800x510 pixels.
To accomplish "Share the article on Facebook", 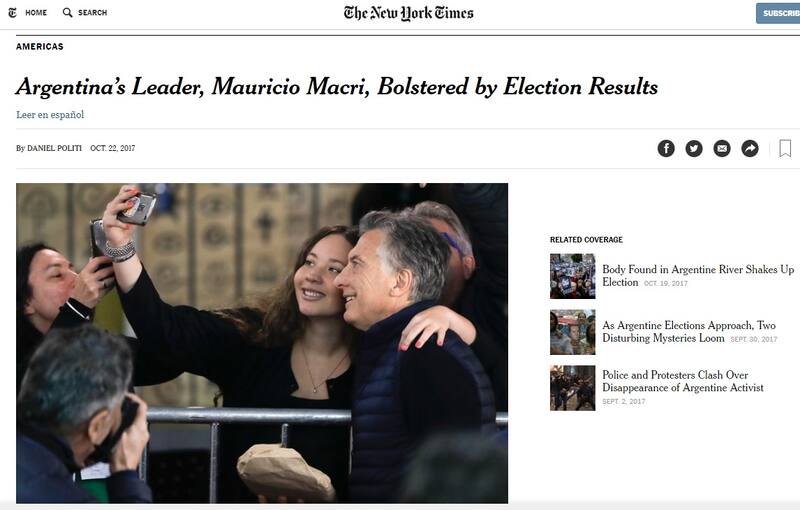I will click(x=666, y=148).
